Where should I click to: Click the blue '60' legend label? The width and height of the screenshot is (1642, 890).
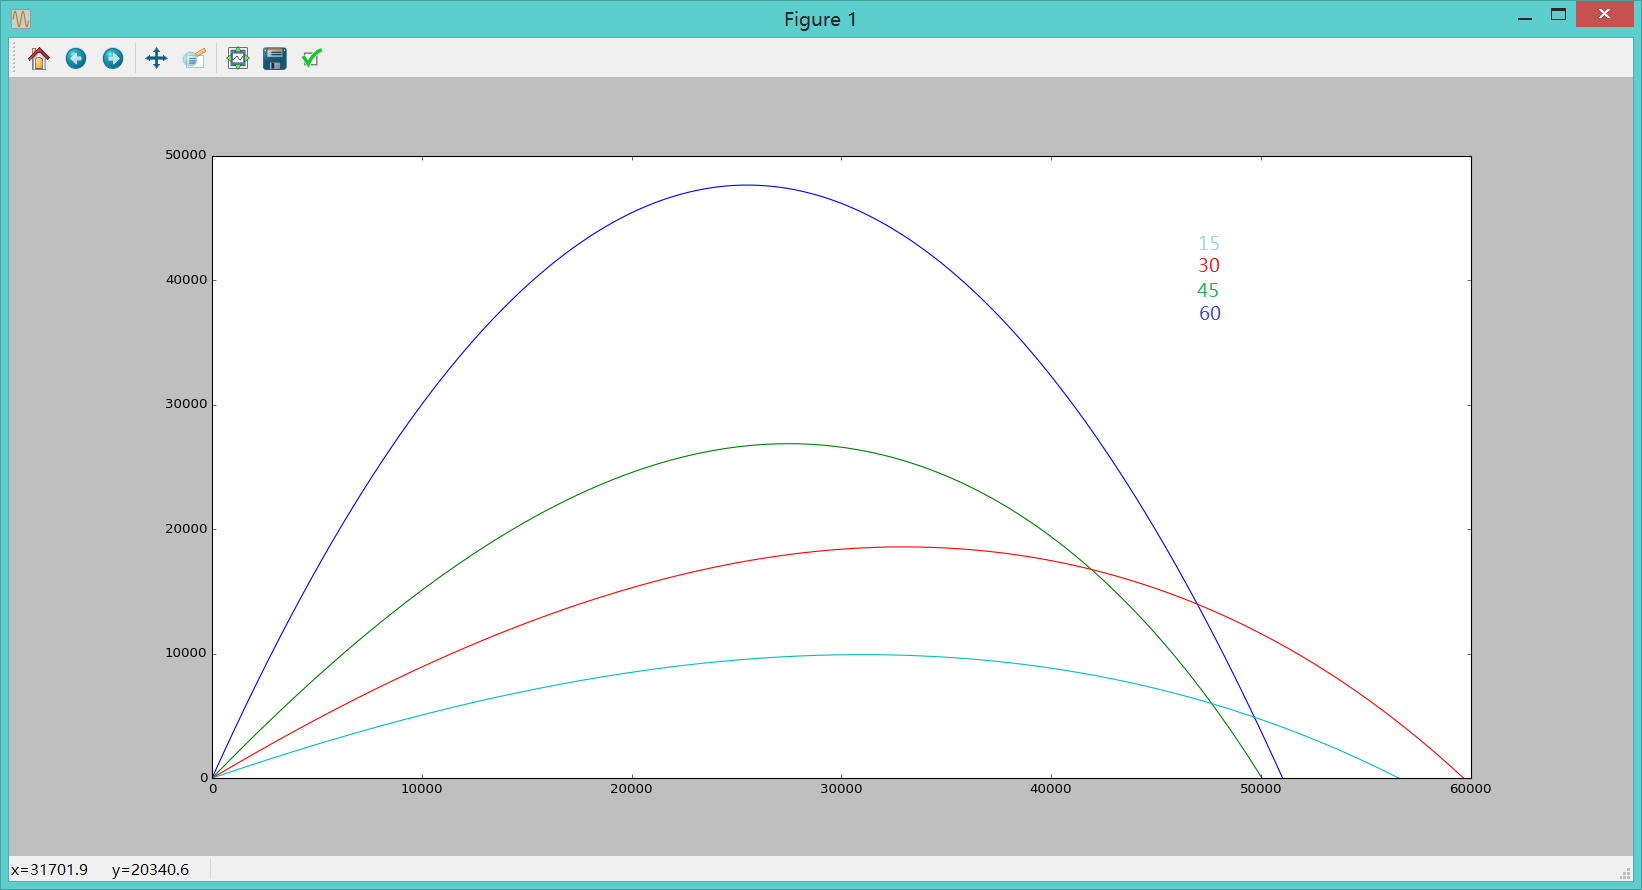[1210, 313]
